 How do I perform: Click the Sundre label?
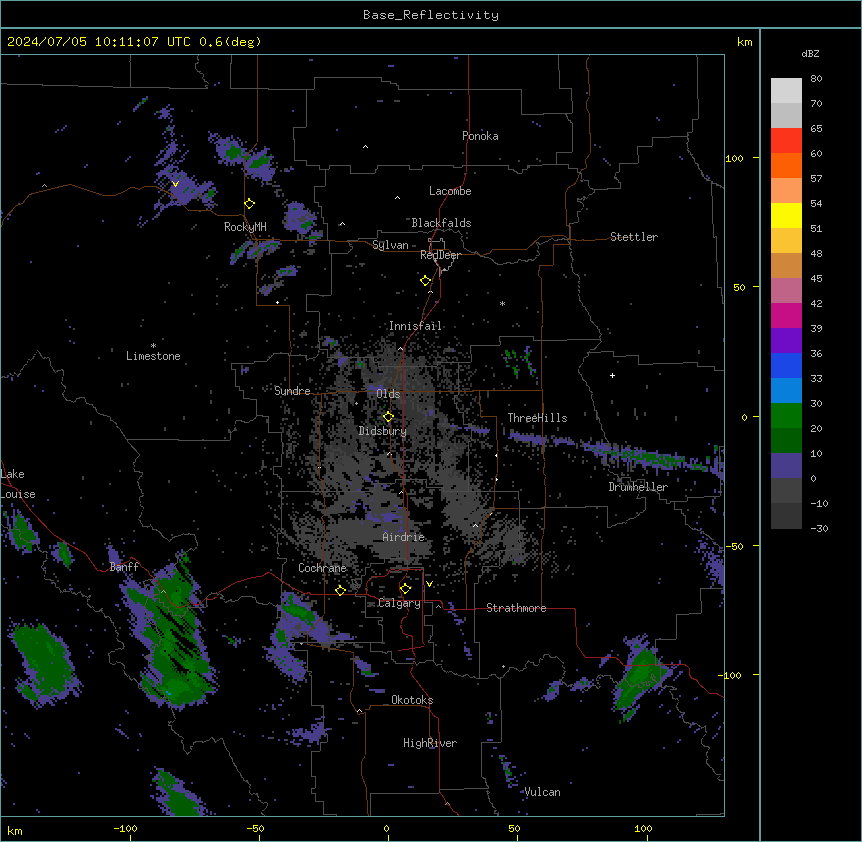point(292,391)
